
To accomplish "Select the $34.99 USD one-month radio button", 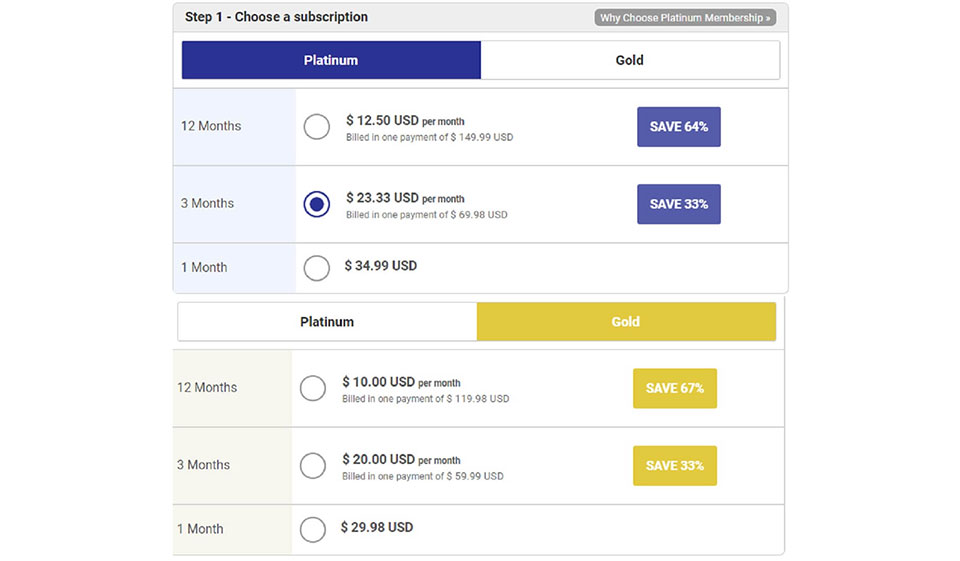I will click(317, 268).
